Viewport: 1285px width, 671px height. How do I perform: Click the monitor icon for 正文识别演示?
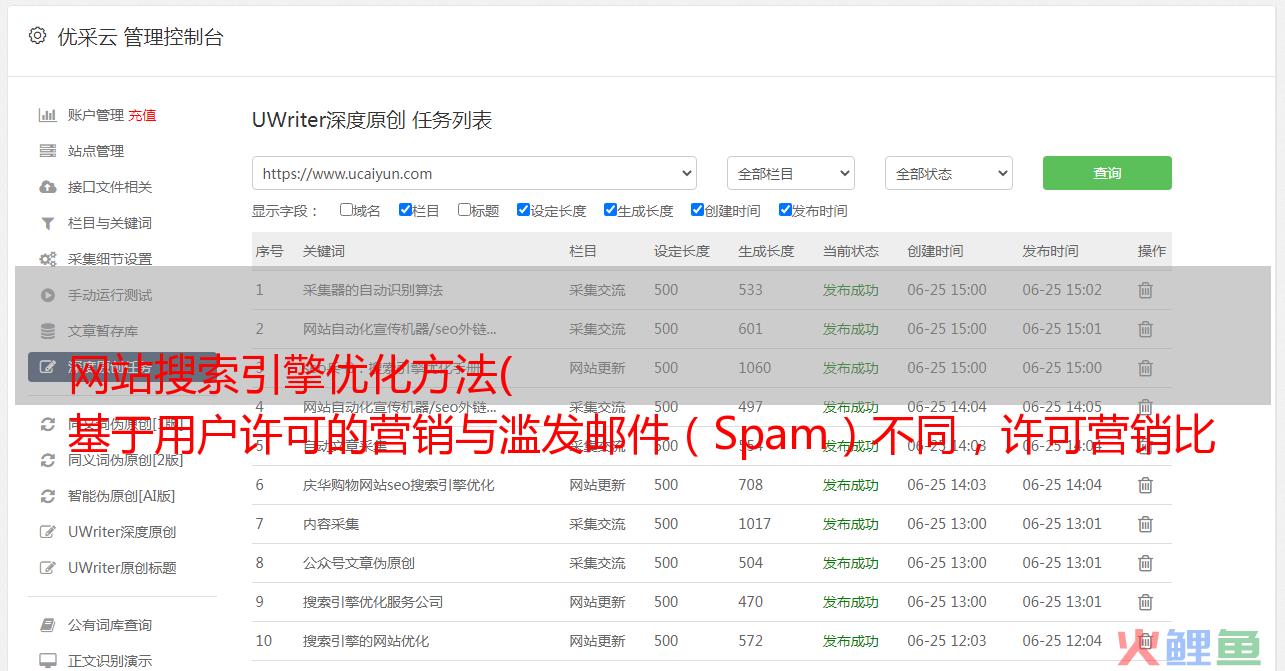tap(47, 661)
